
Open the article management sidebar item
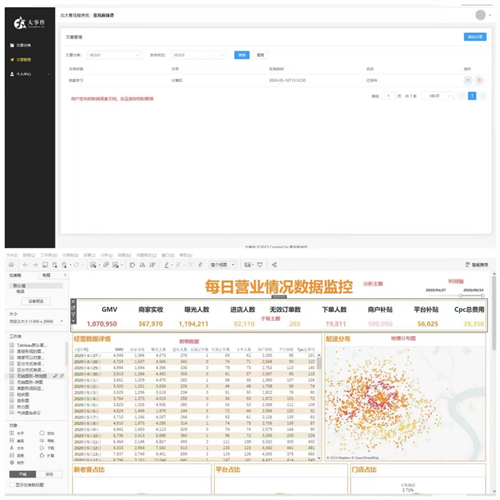[23, 60]
